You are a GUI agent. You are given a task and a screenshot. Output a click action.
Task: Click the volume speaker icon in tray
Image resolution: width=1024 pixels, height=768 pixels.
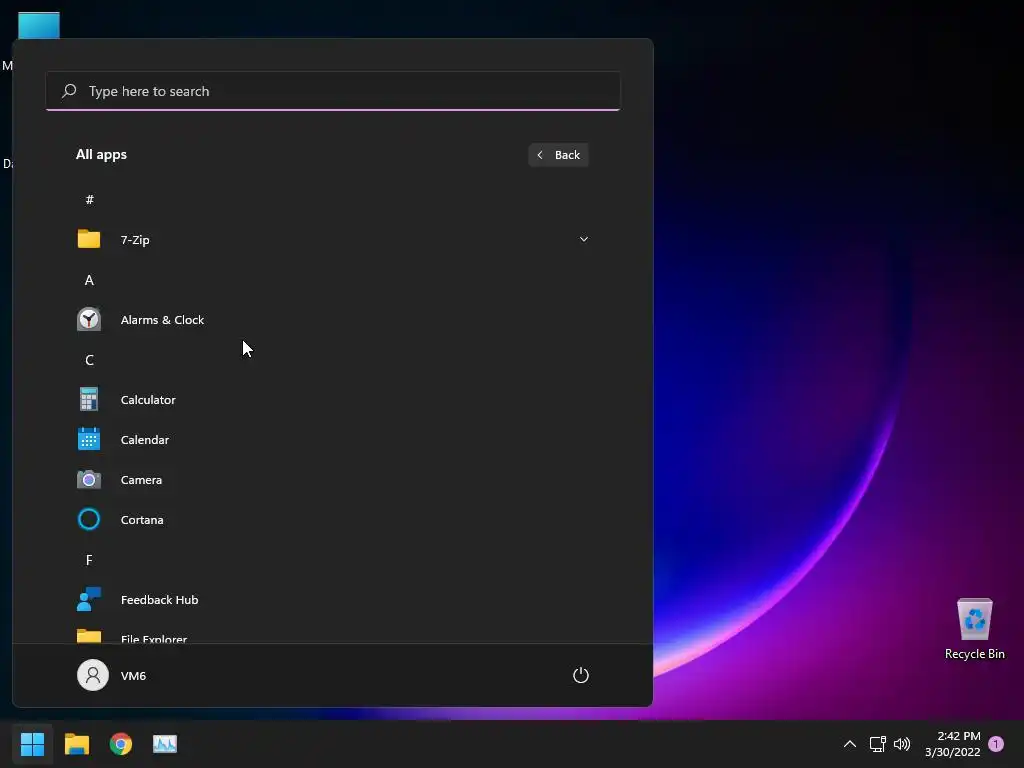pos(902,744)
